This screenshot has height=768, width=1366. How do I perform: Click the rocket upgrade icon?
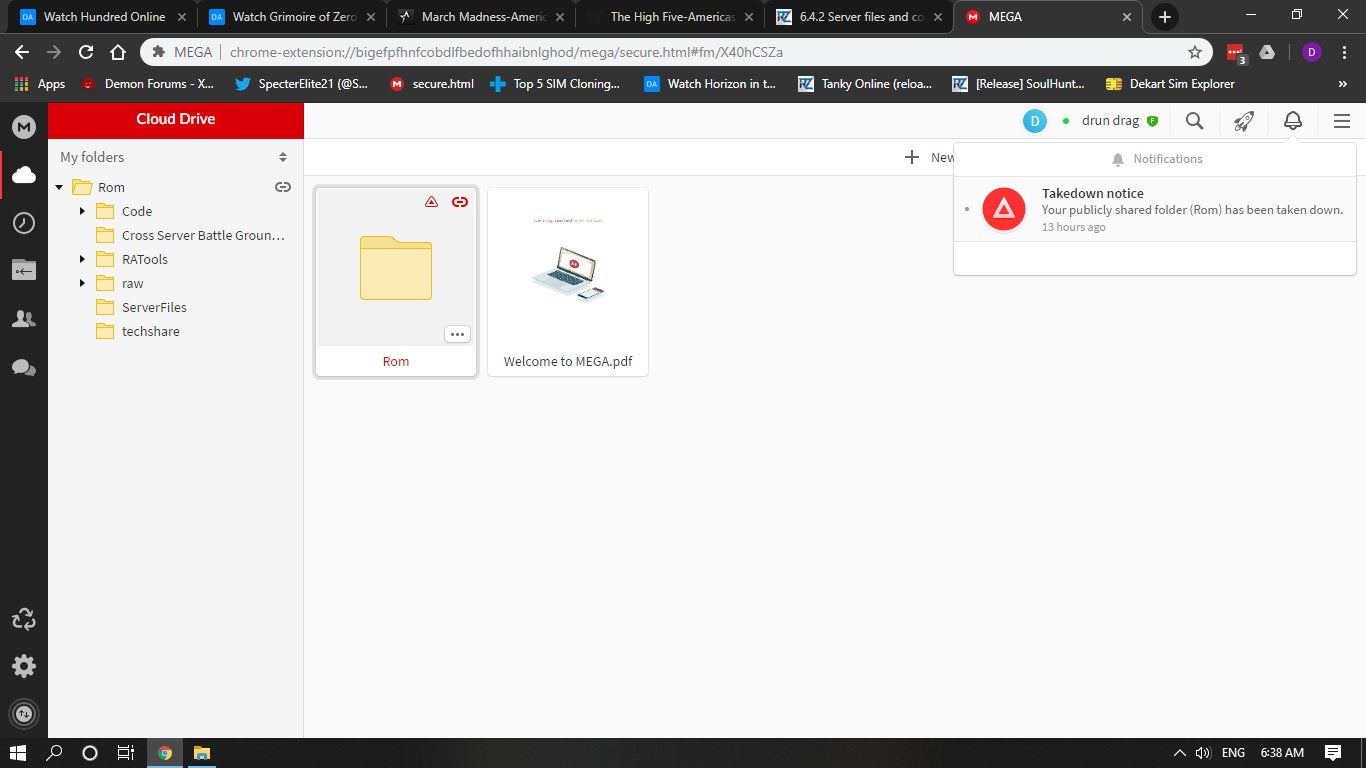[1243, 121]
